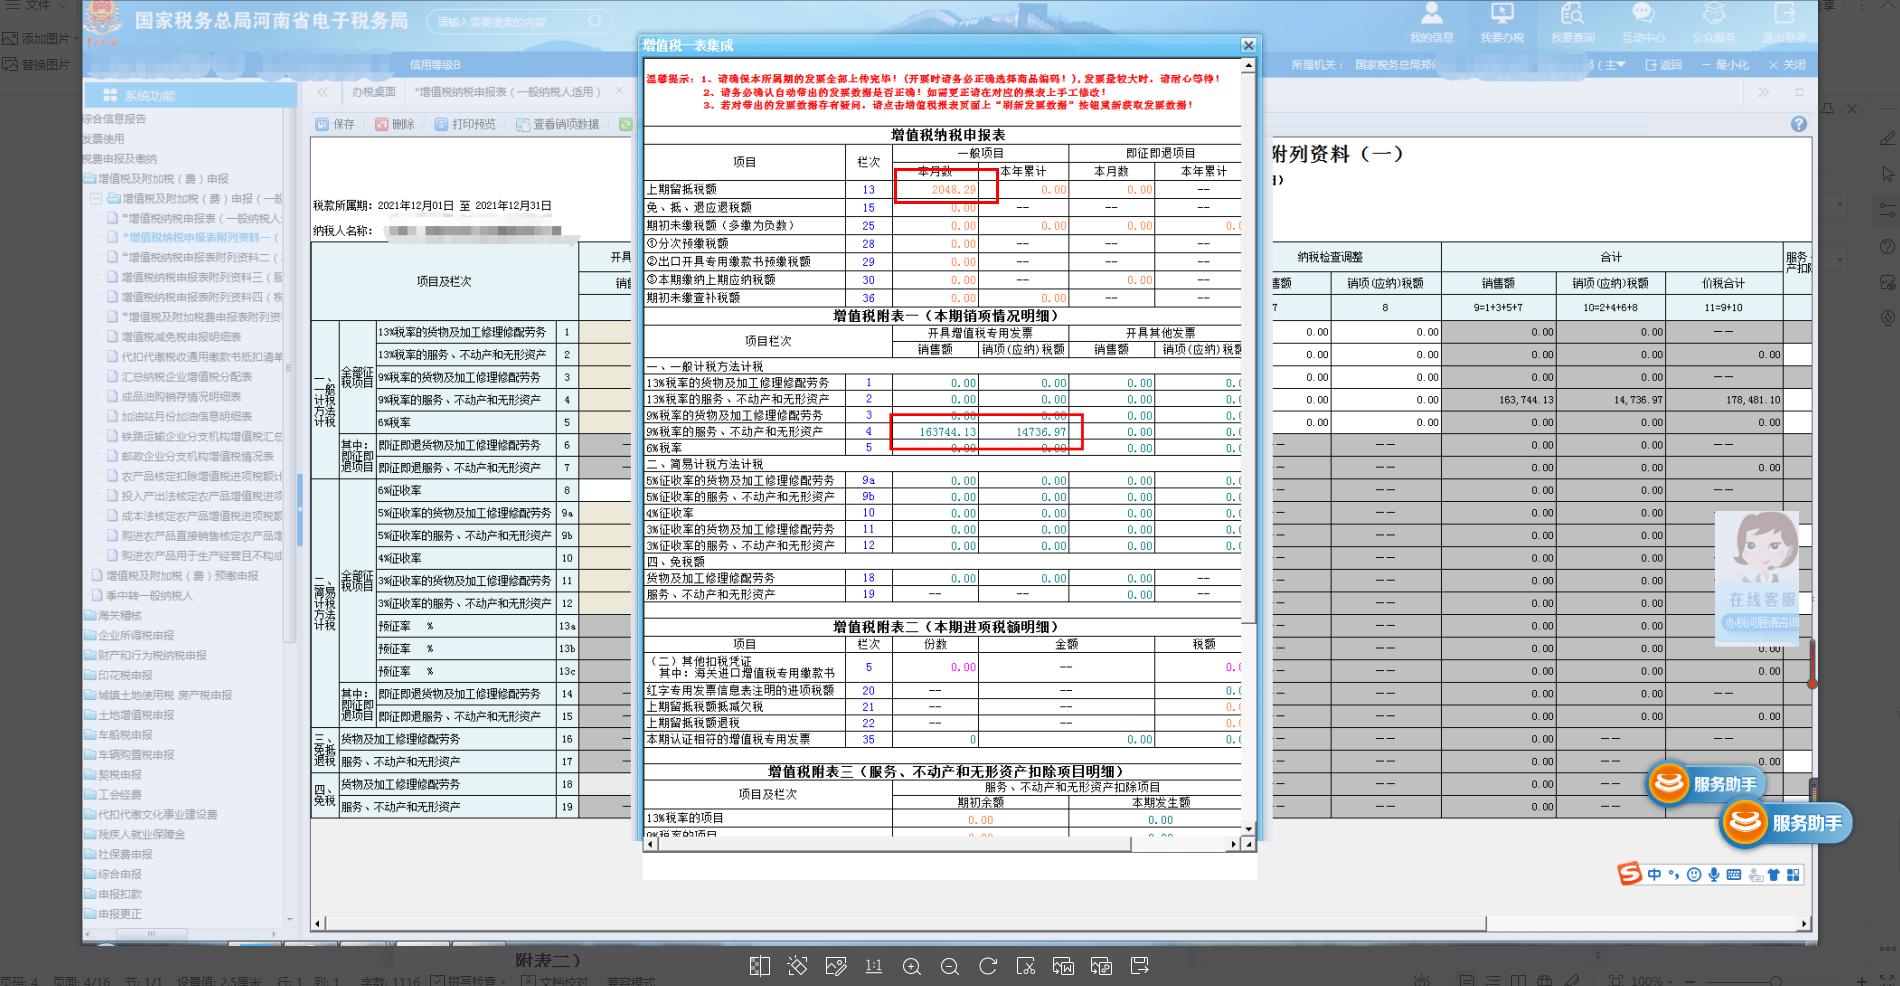
Task: Expand the 企业所得税申报 tree folder
Action: pos(135,635)
